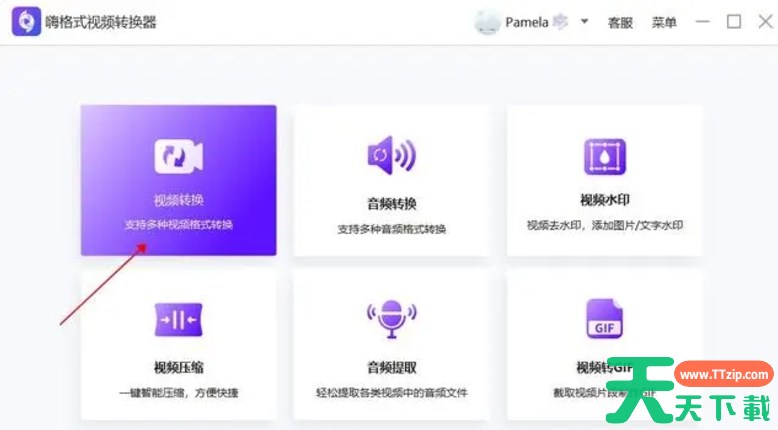Close the converter window
778x430 pixels.
coord(766,21)
